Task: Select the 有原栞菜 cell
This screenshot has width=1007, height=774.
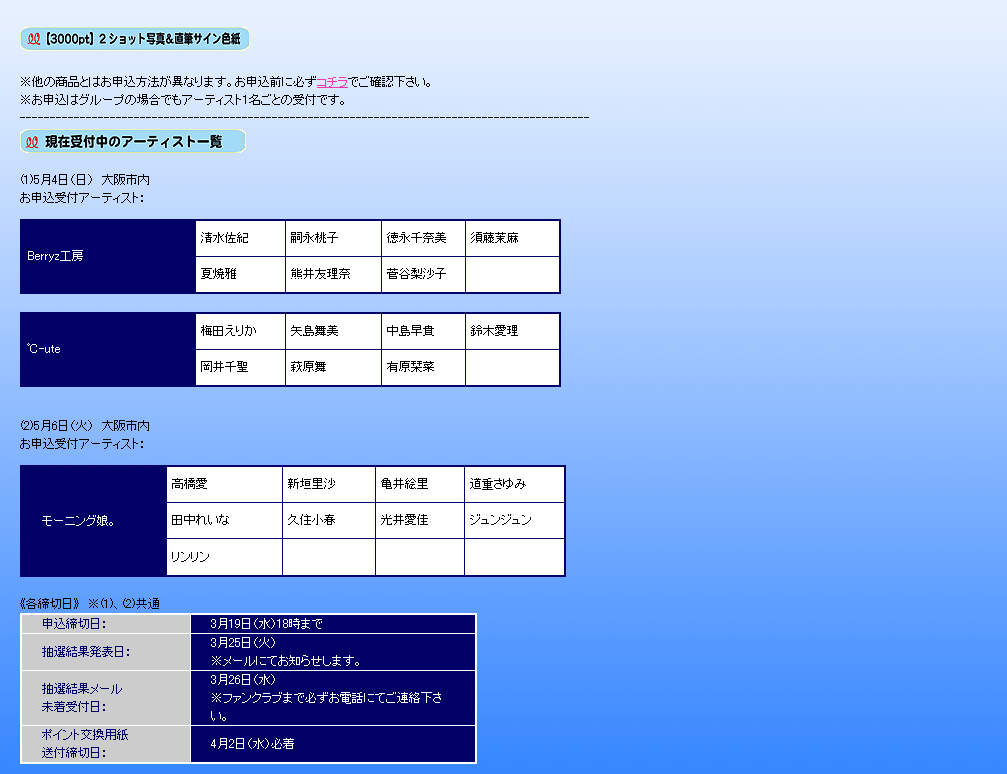Action: pos(423,367)
